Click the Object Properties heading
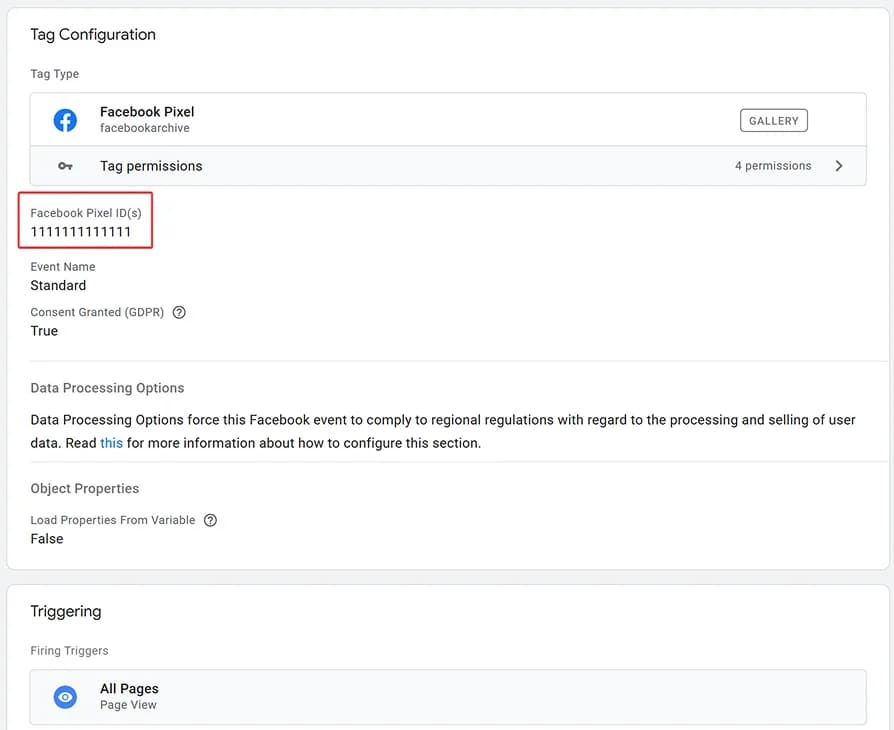Viewport: 894px width, 730px height. coord(84,489)
